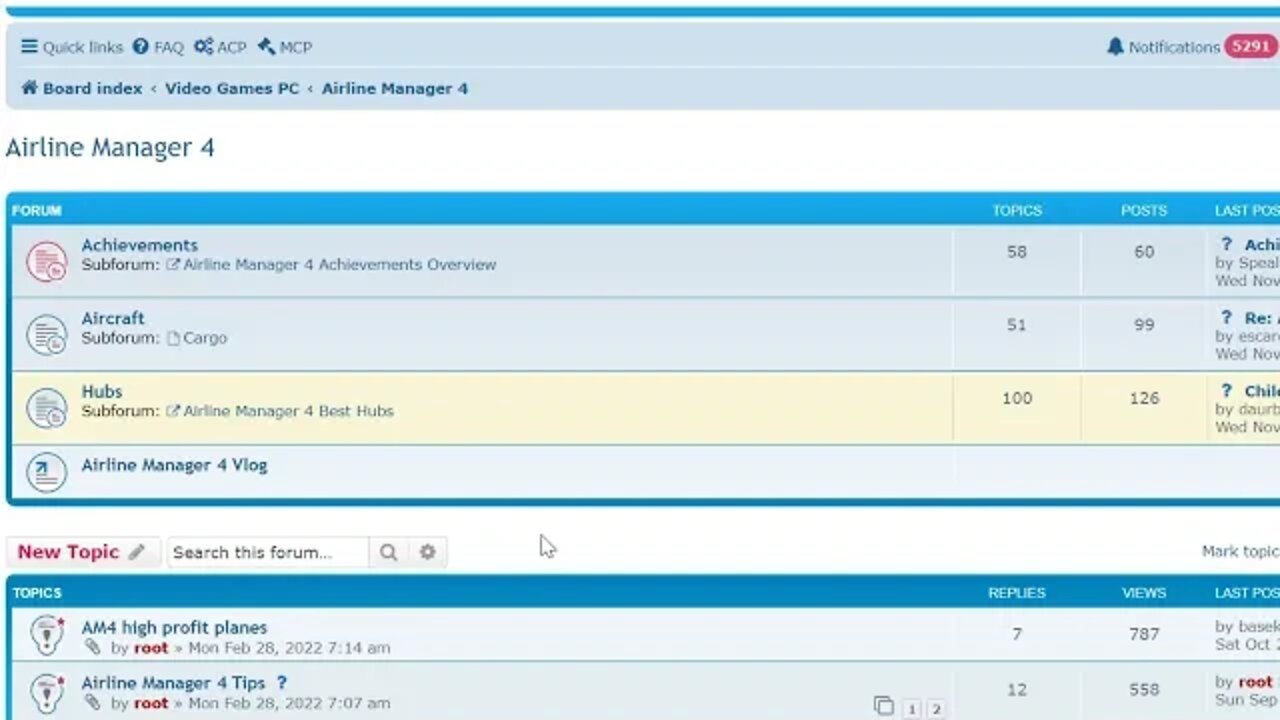Click the Hubs last post question icon
The height and width of the screenshot is (720, 1280).
[x=1226, y=391]
